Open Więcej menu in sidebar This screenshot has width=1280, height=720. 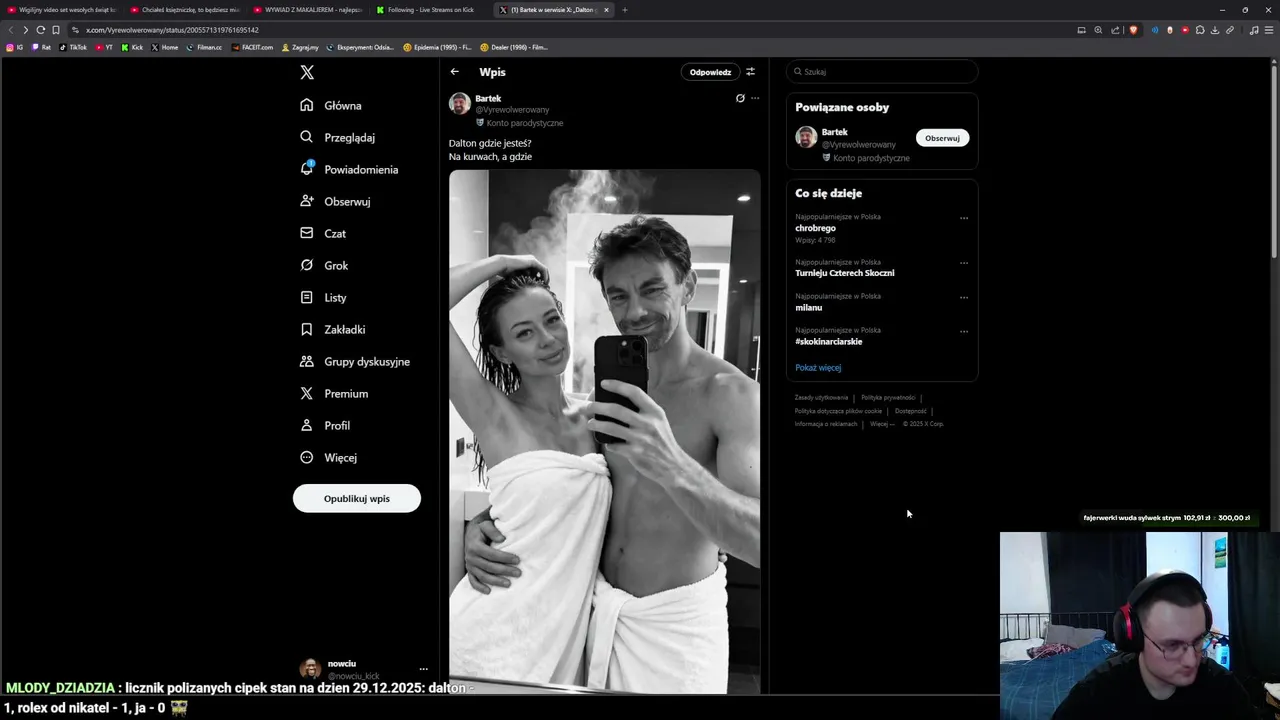(x=328, y=457)
